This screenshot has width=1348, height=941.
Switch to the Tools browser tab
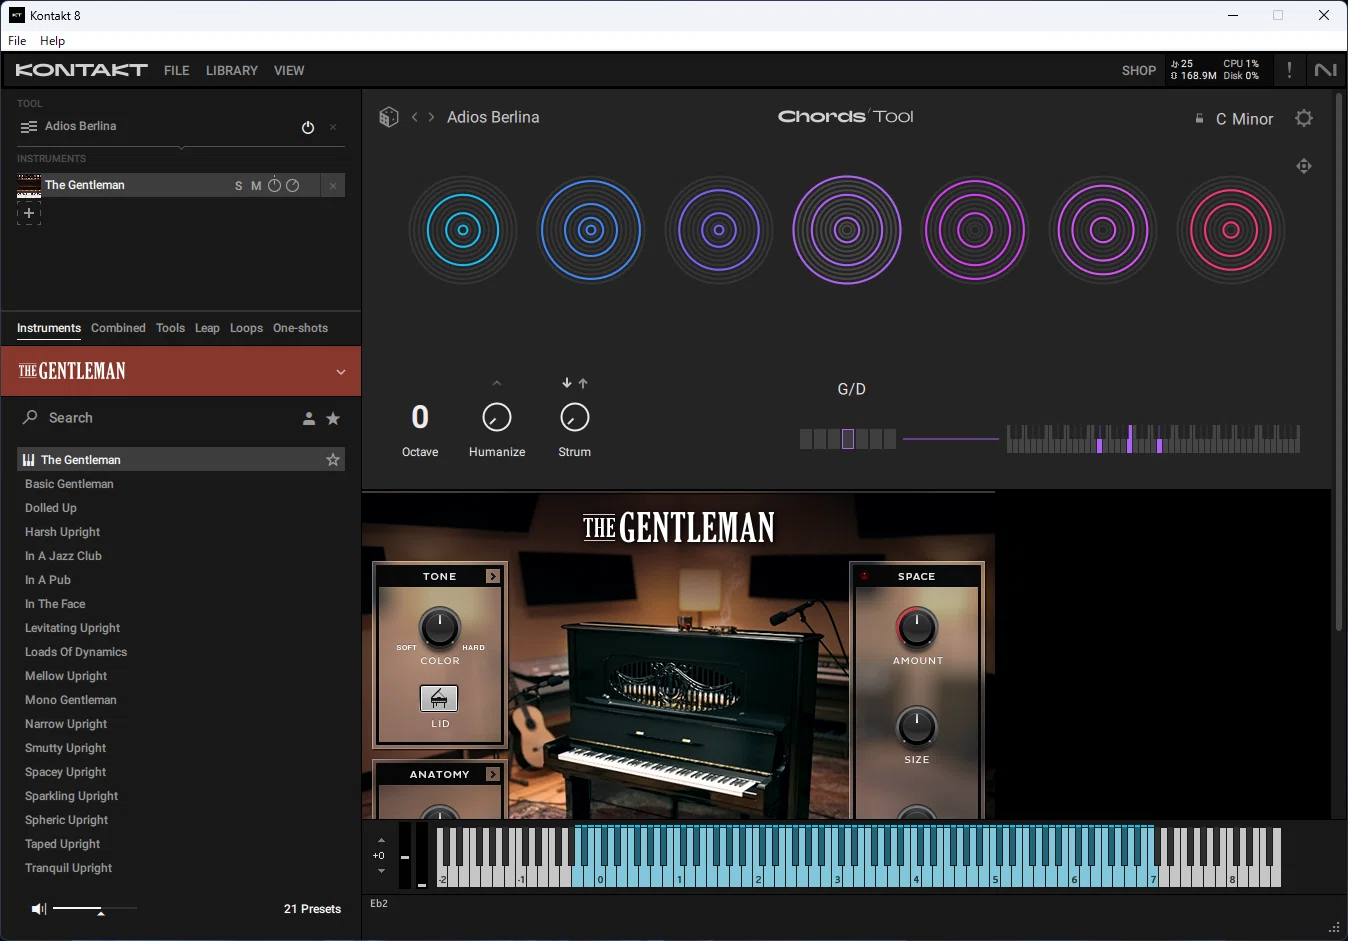170,328
